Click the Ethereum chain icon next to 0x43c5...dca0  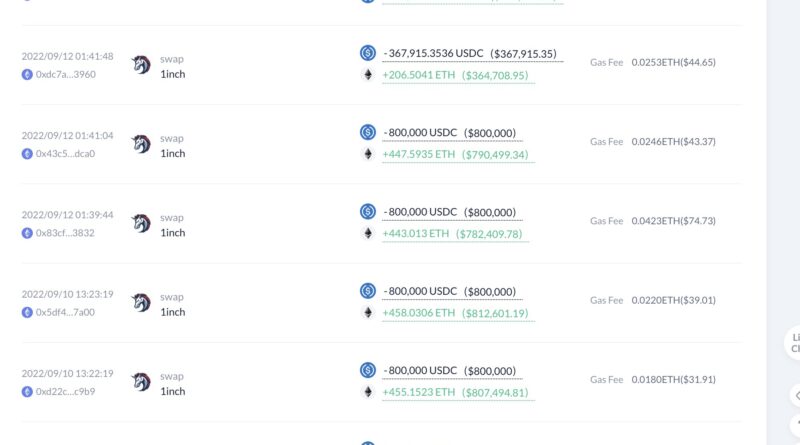[x=27, y=154]
